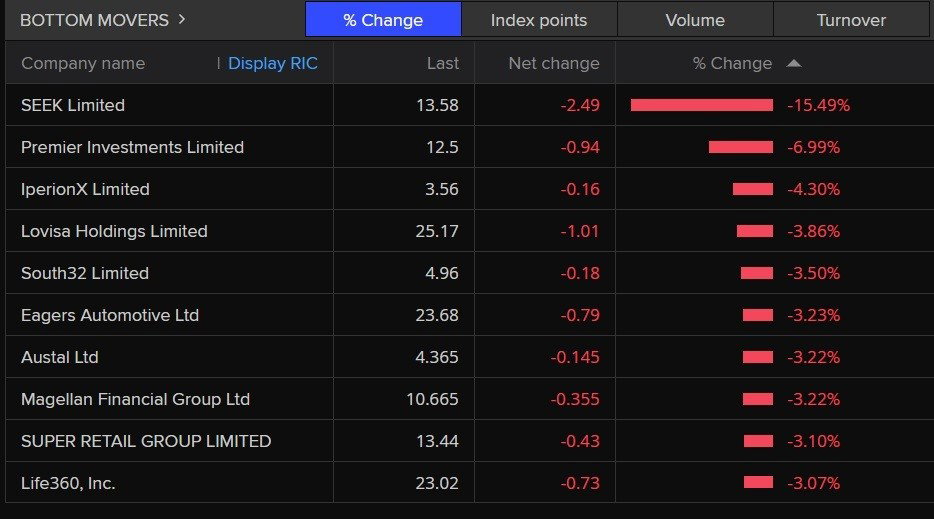Sort by Net change column header
Viewport: 934px width, 519px height.
[x=554, y=63]
